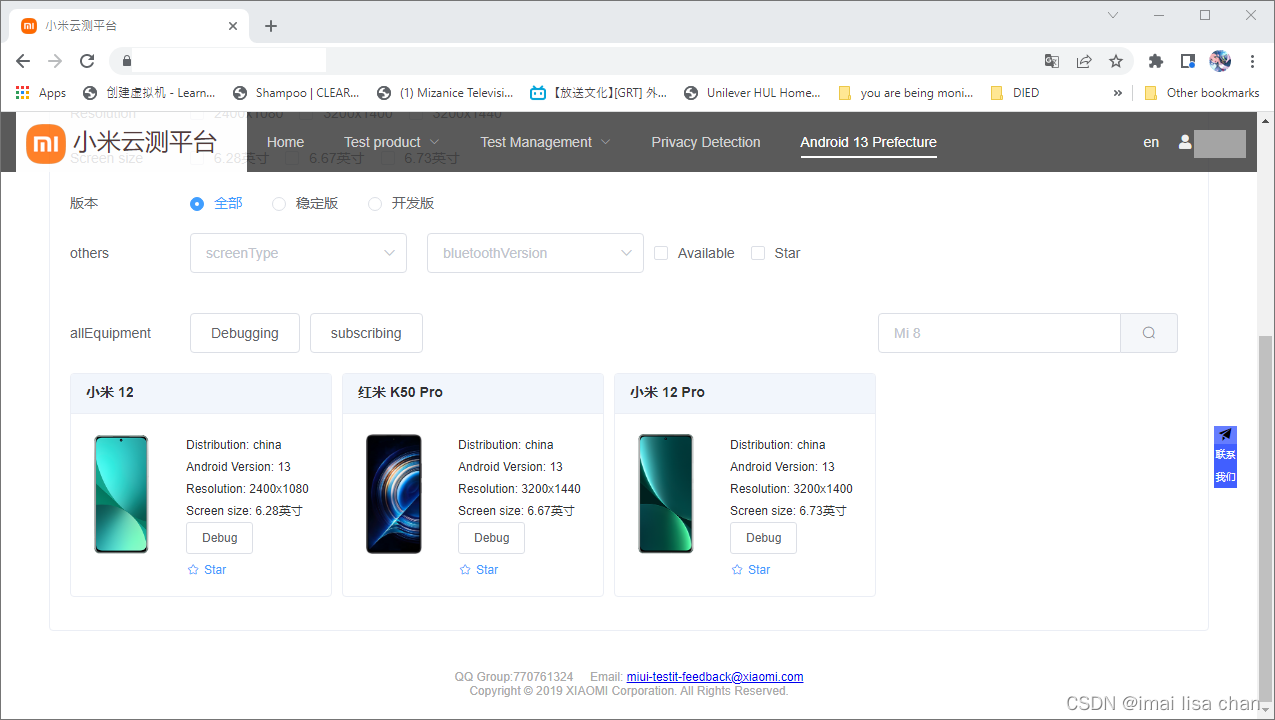Viewport: 1275px width, 720px height.
Task: Click the Mi 8 search input field
Action: click(x=999, y=333)
